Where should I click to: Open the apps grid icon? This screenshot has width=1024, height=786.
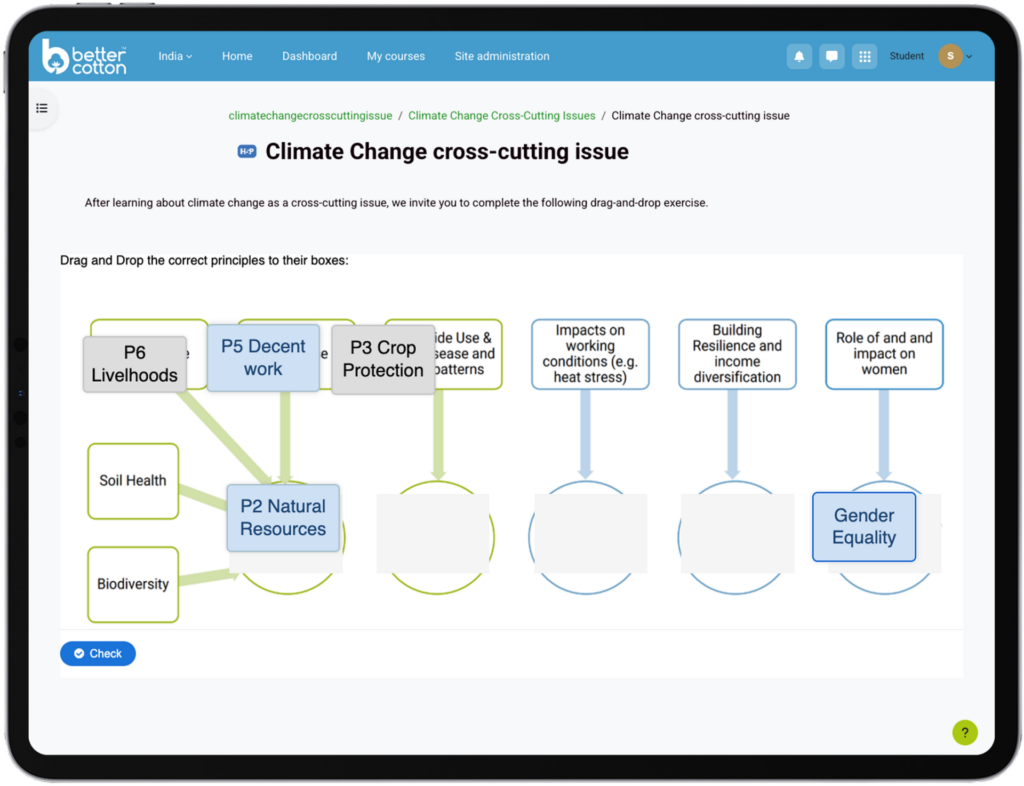point(864,57)
